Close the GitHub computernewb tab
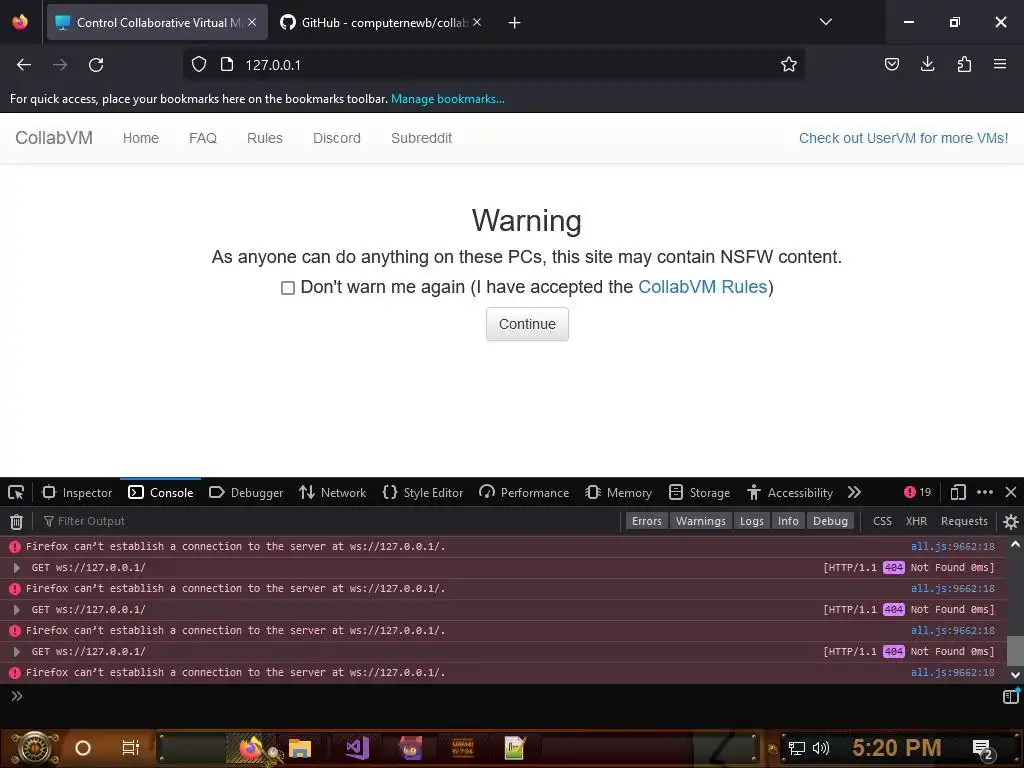 pos(477,22)
